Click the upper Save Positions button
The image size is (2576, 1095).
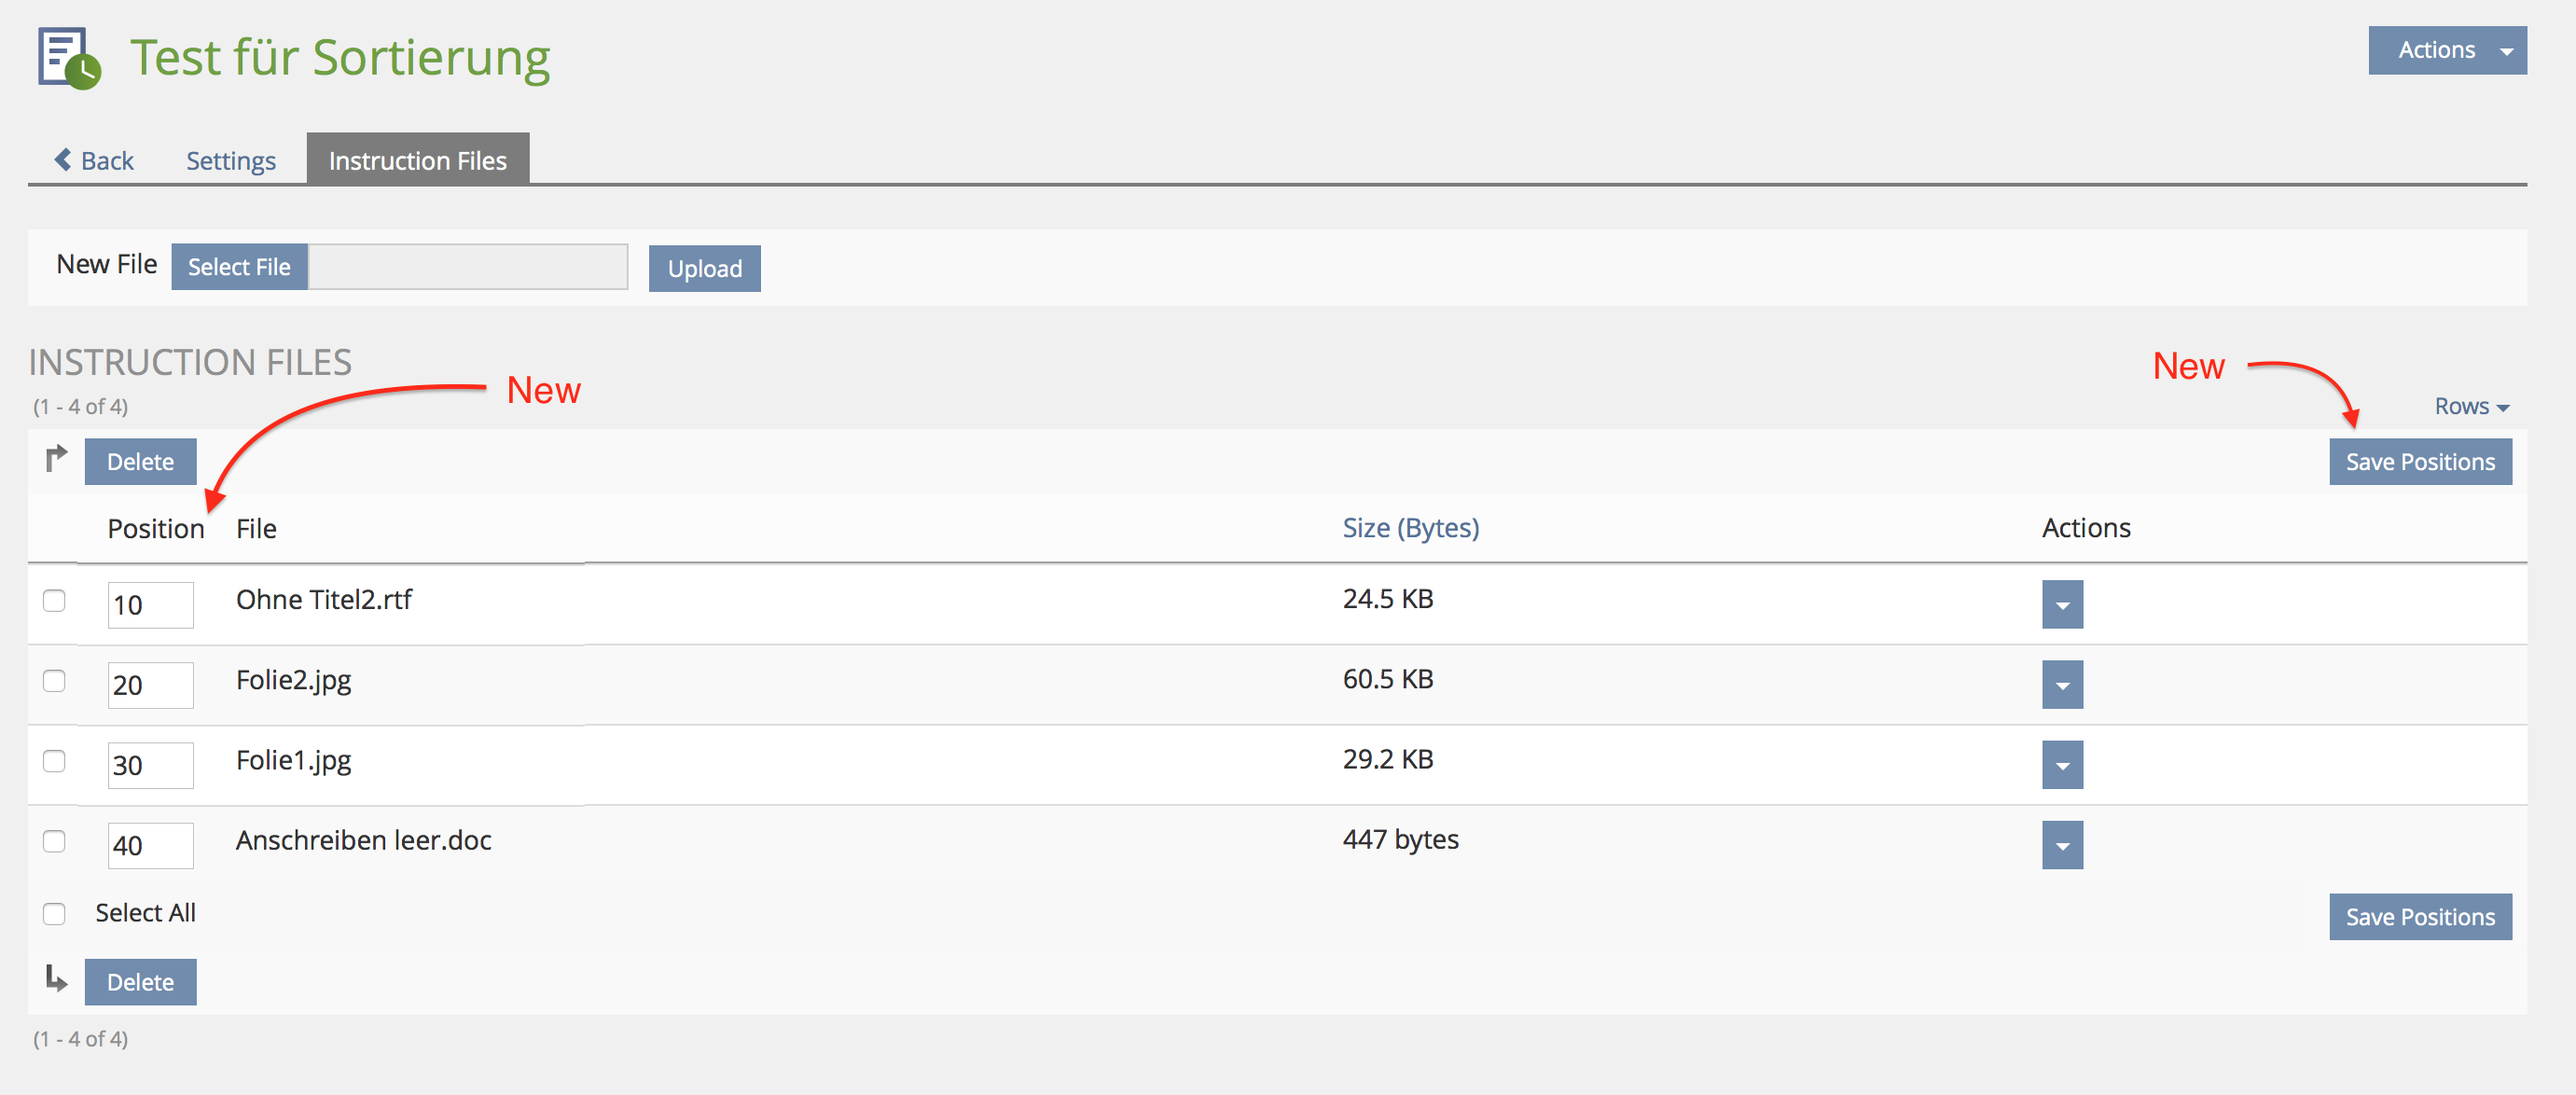click(x=2419, y=462)
